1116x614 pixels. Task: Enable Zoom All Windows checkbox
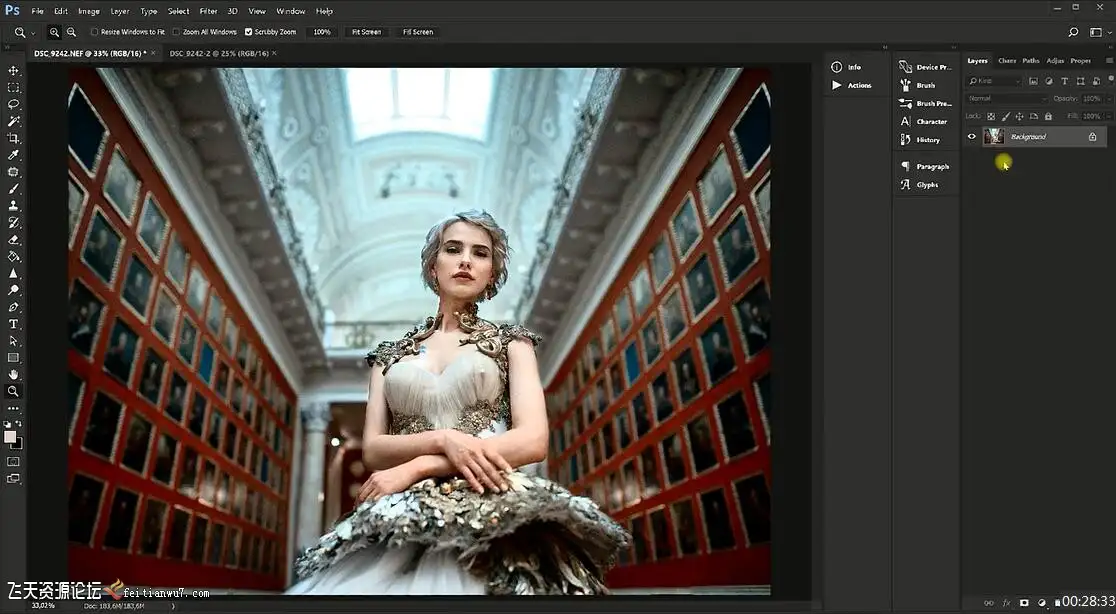[x=177, y=32]
